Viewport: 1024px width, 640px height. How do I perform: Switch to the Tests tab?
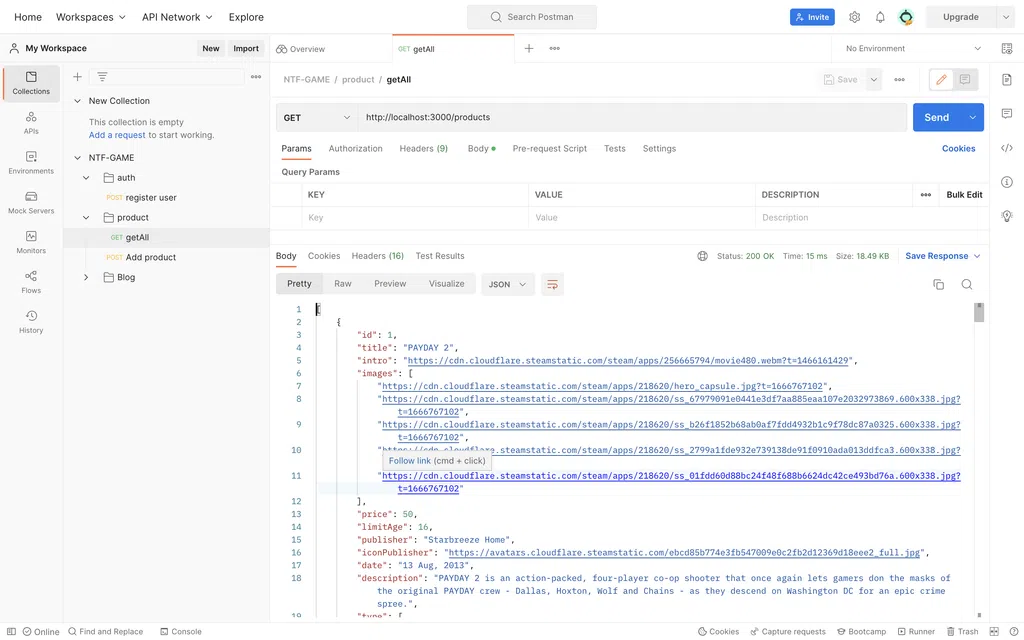(615, 149)
